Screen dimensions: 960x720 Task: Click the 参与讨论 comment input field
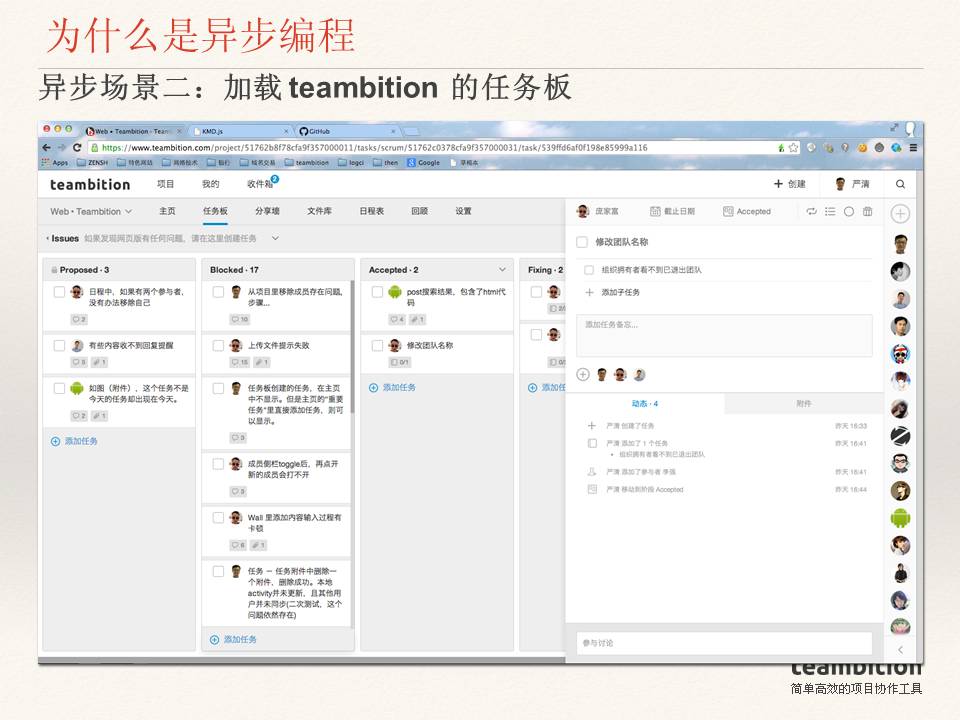click(x=724, y=643)
